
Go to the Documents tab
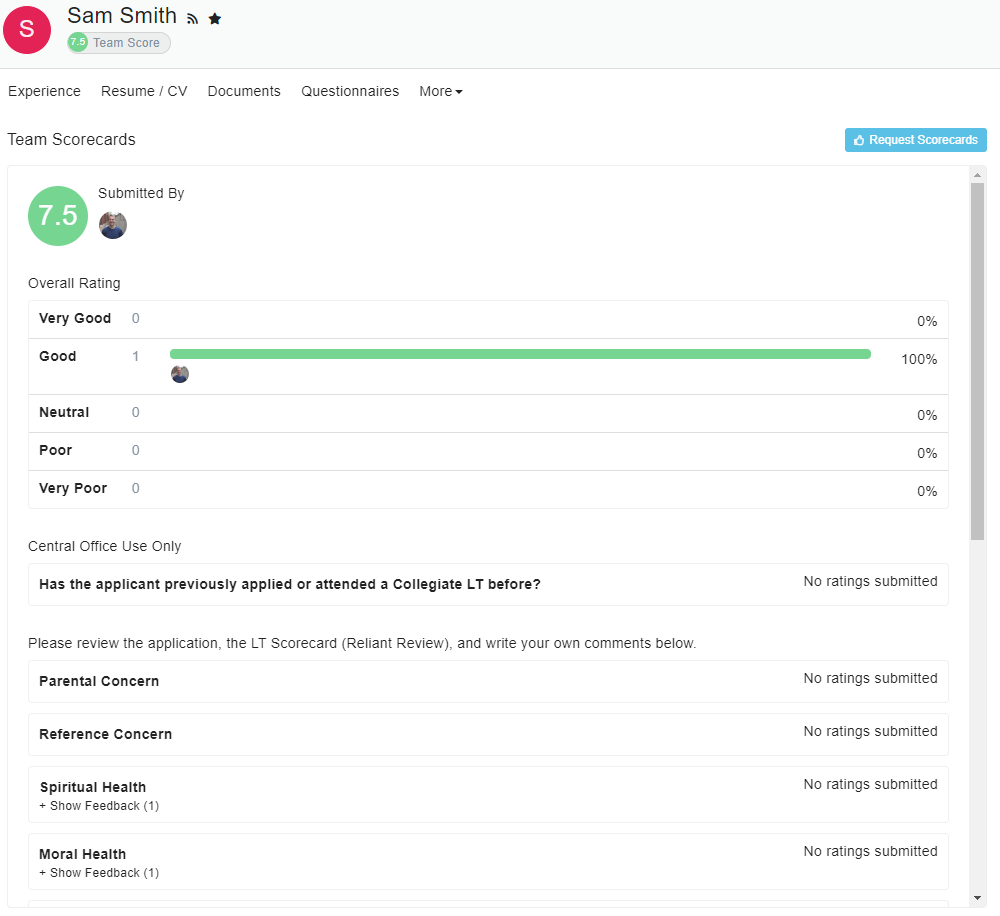point(244,92)
